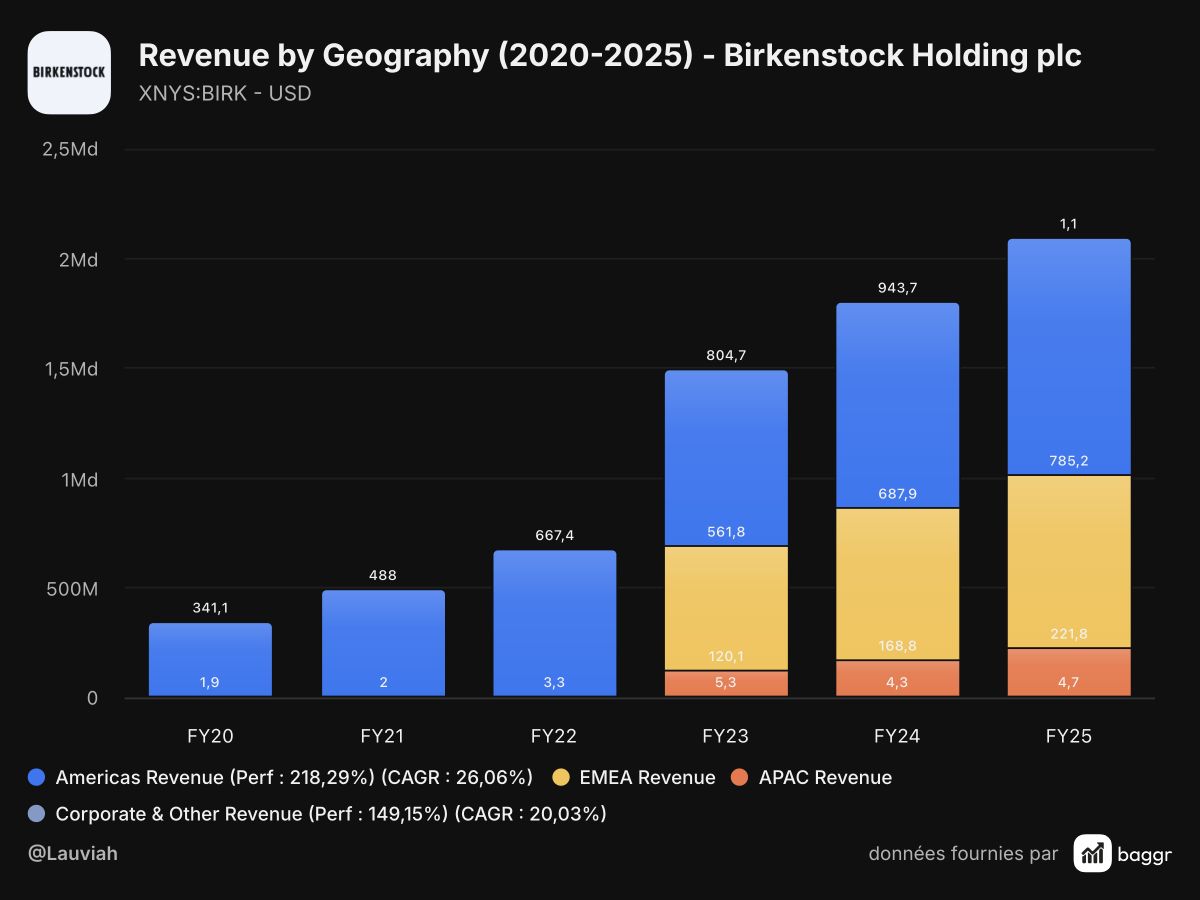Image resolution: width=1200 pixels, height=900 pixels.
Task: Click the Americas Revenue legend label
Action: (294, 778)
